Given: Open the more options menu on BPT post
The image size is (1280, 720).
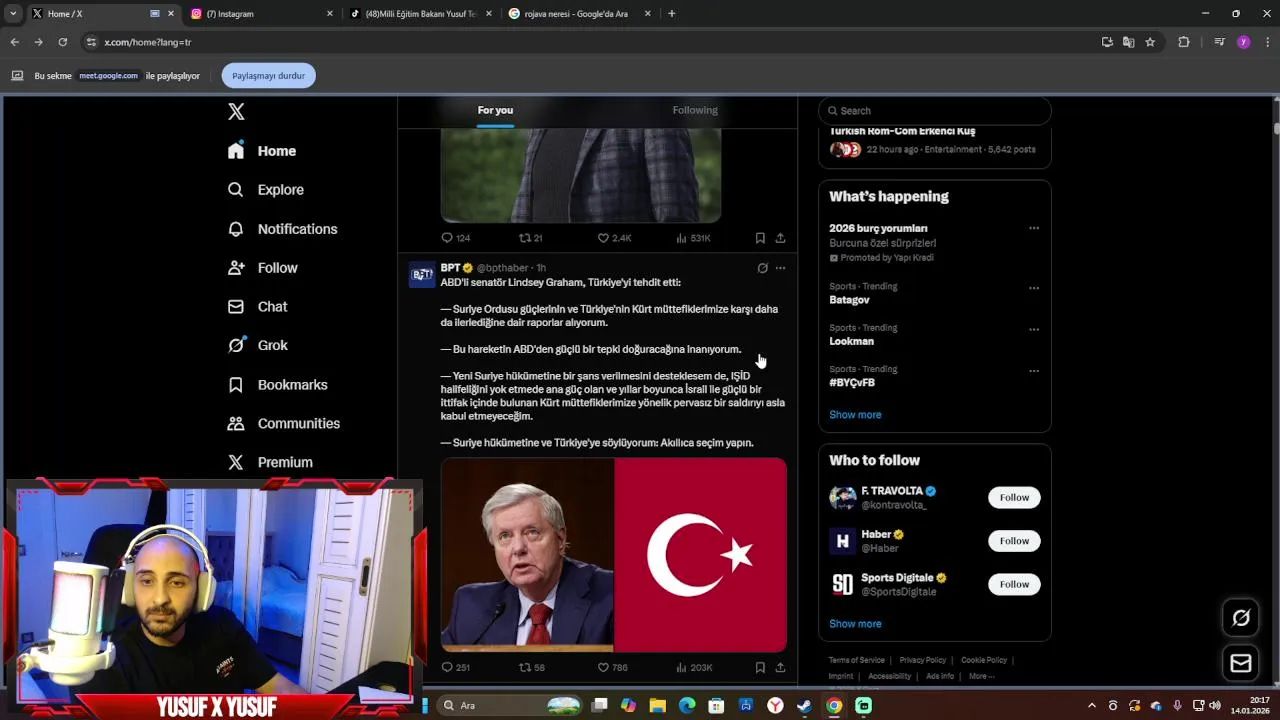Looking at the screenshot, I should point(780,268).
